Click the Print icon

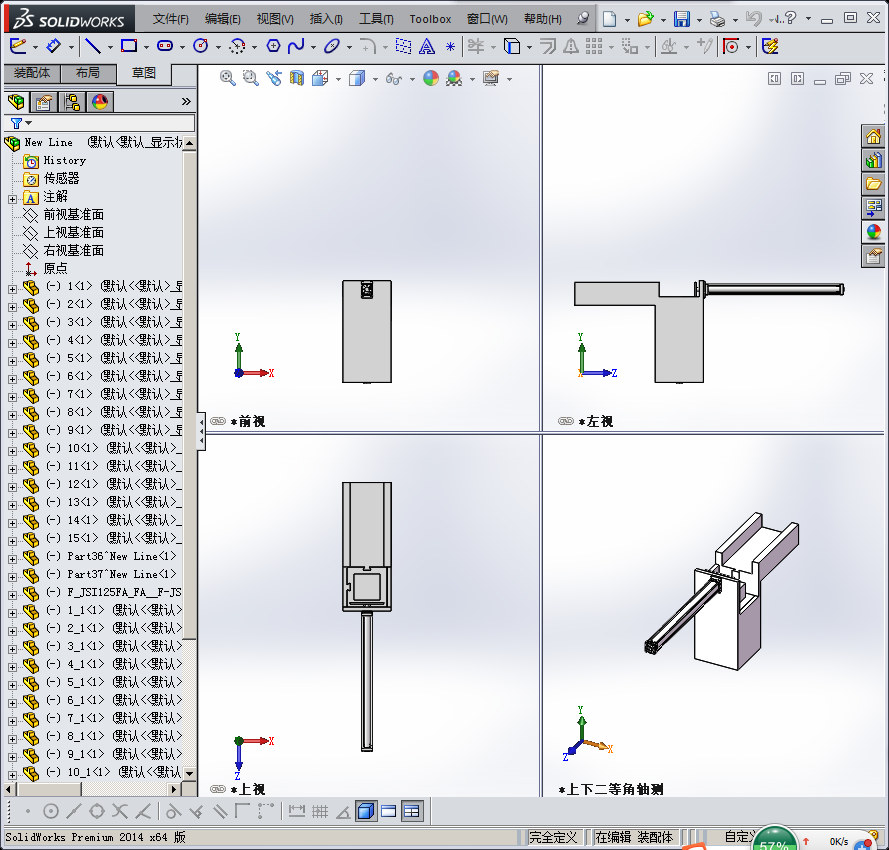click(717, 19)
